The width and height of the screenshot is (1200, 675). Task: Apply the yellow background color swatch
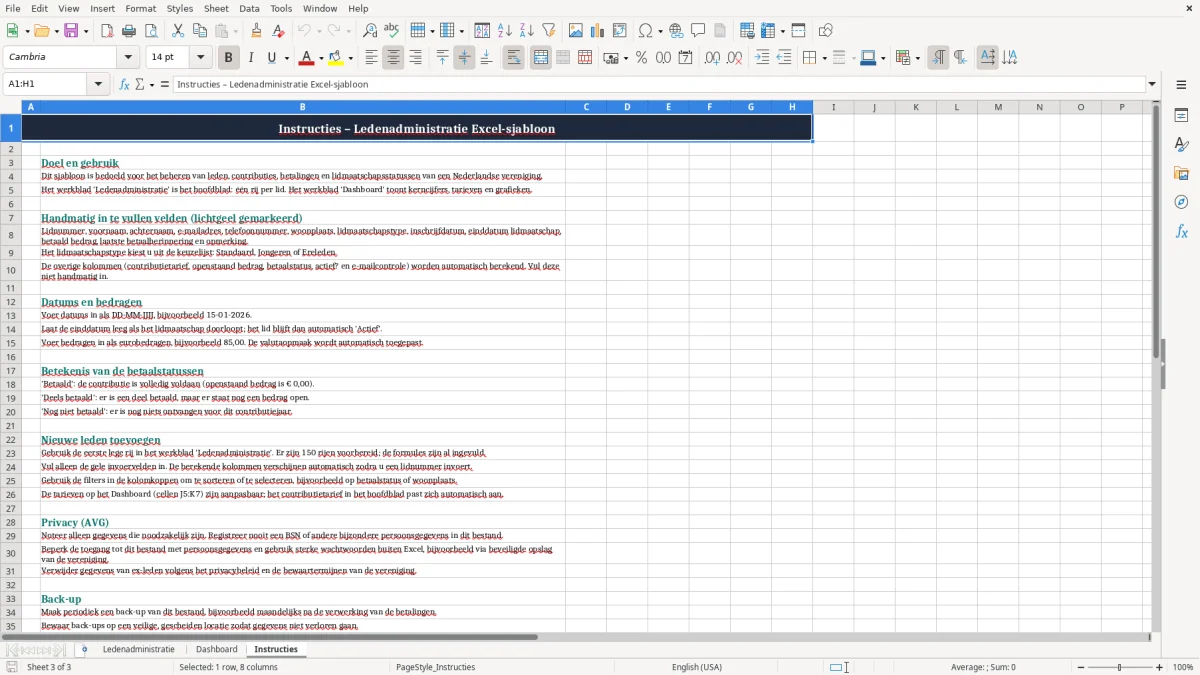point(337,58)
